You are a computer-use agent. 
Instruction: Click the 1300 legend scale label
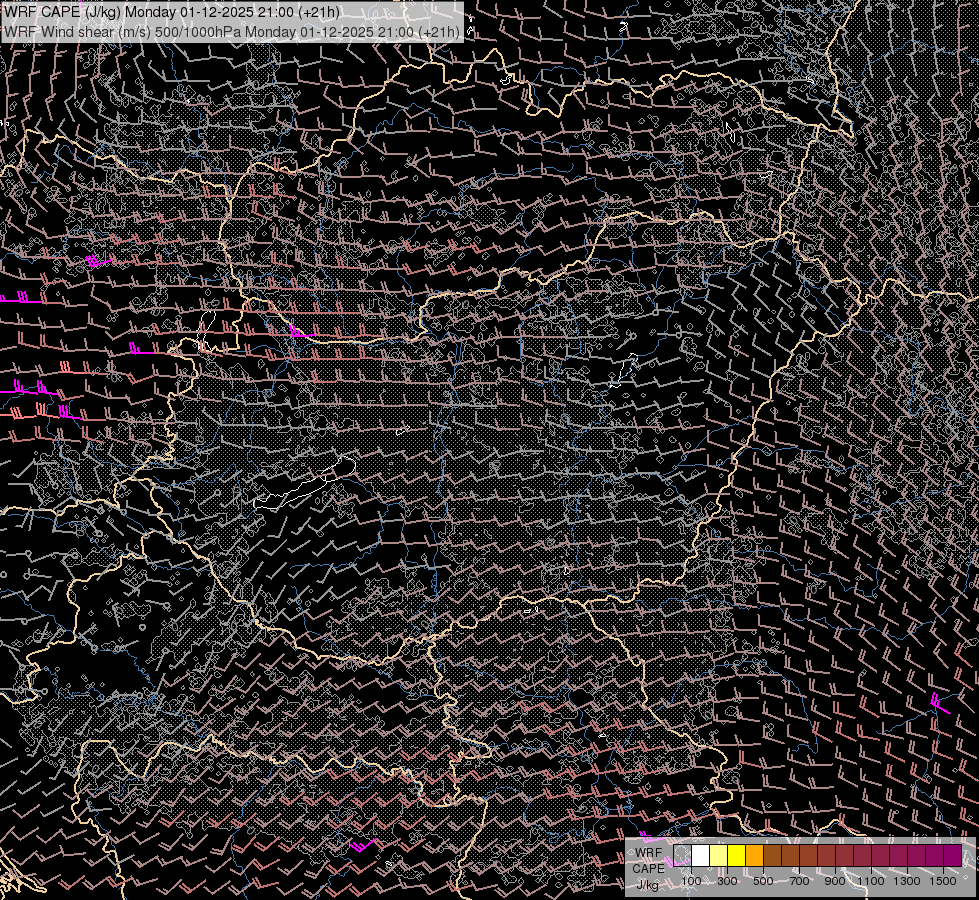click(907, 881)
